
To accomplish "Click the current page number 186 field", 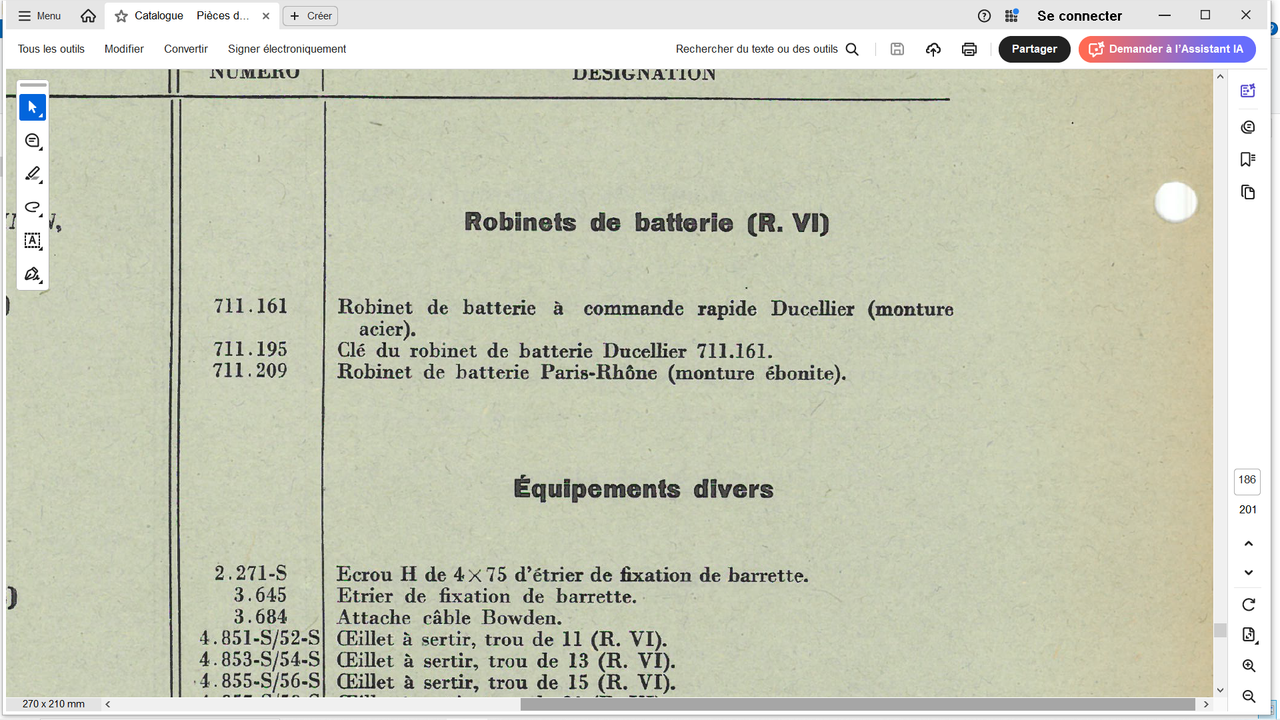I will point(1247,480).
